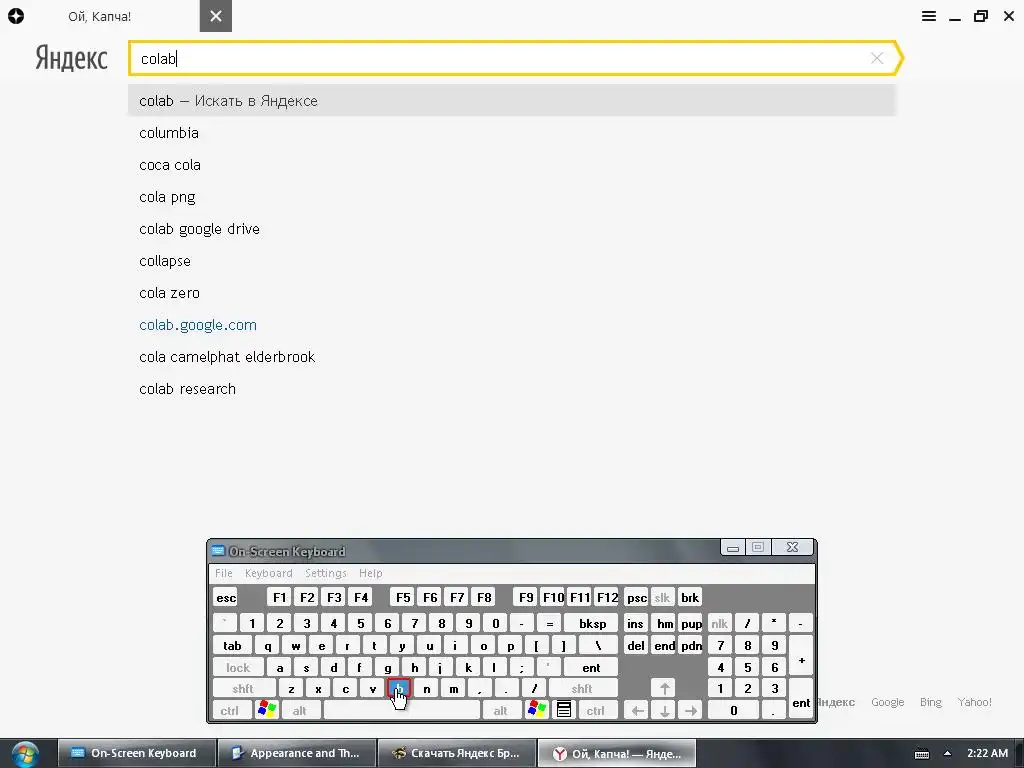Click the right Windows logo key

click(537, 709)
